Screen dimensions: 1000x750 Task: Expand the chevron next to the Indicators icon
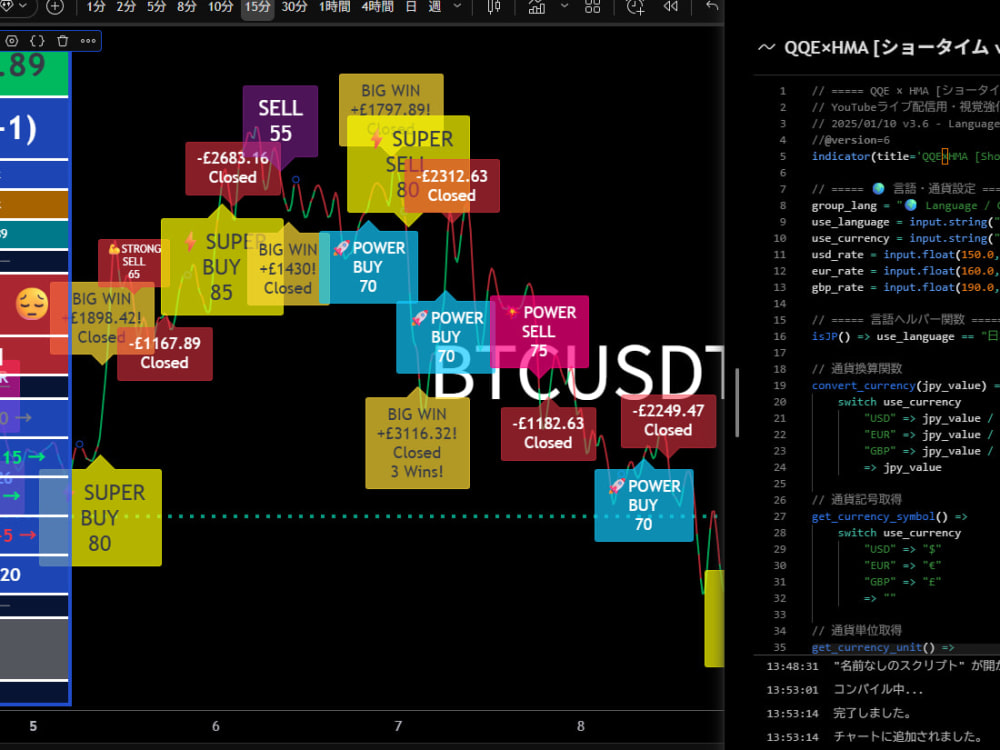(x=564, y=6)
